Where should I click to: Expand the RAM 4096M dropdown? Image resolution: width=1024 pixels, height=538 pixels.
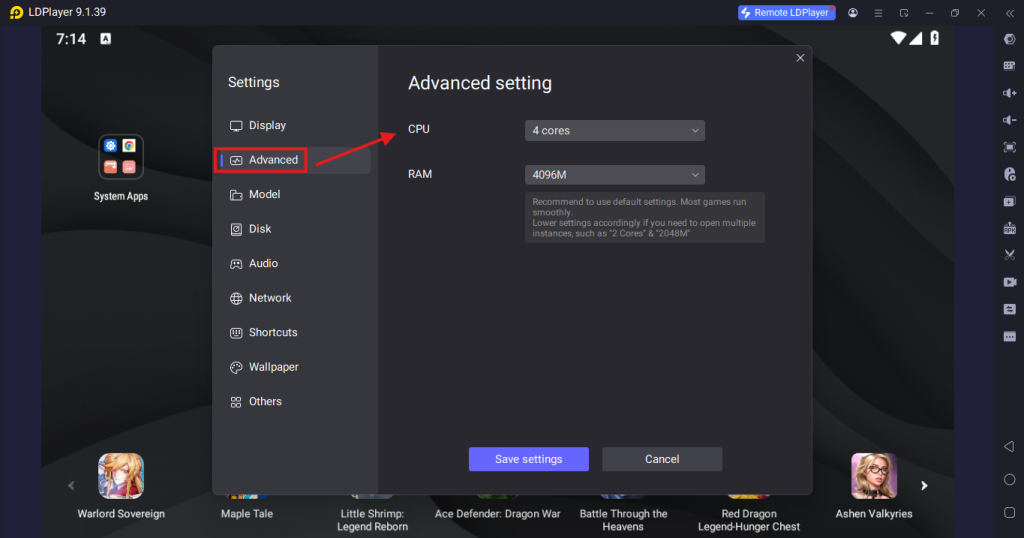[614, 175]
